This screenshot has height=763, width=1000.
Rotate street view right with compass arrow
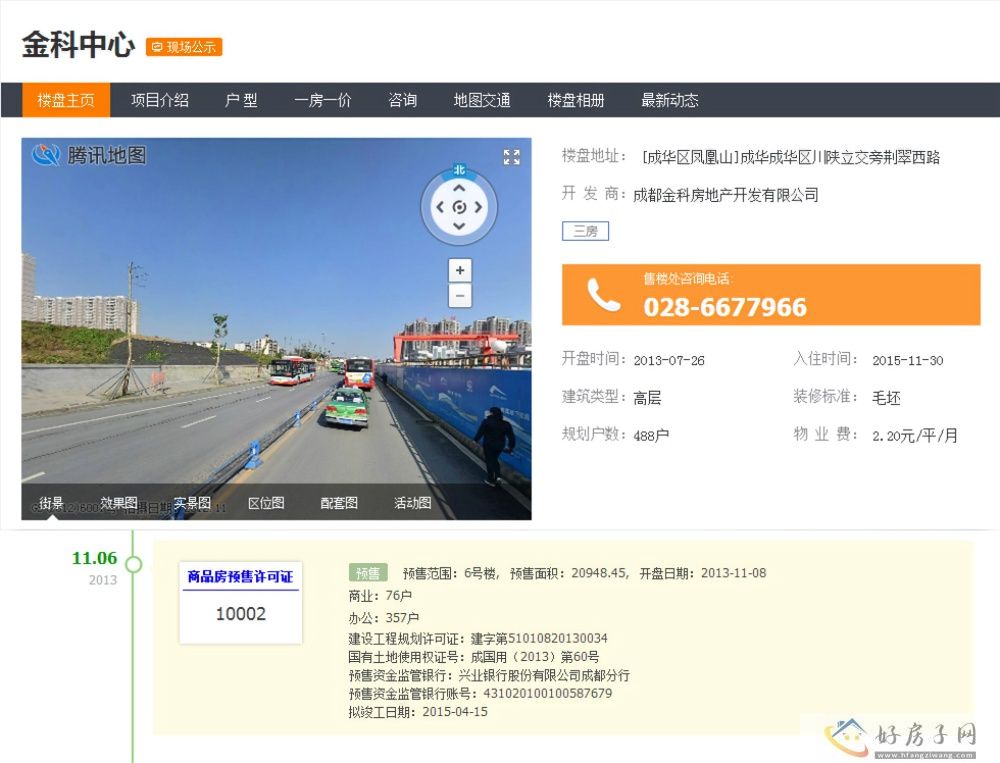(478, 207)
